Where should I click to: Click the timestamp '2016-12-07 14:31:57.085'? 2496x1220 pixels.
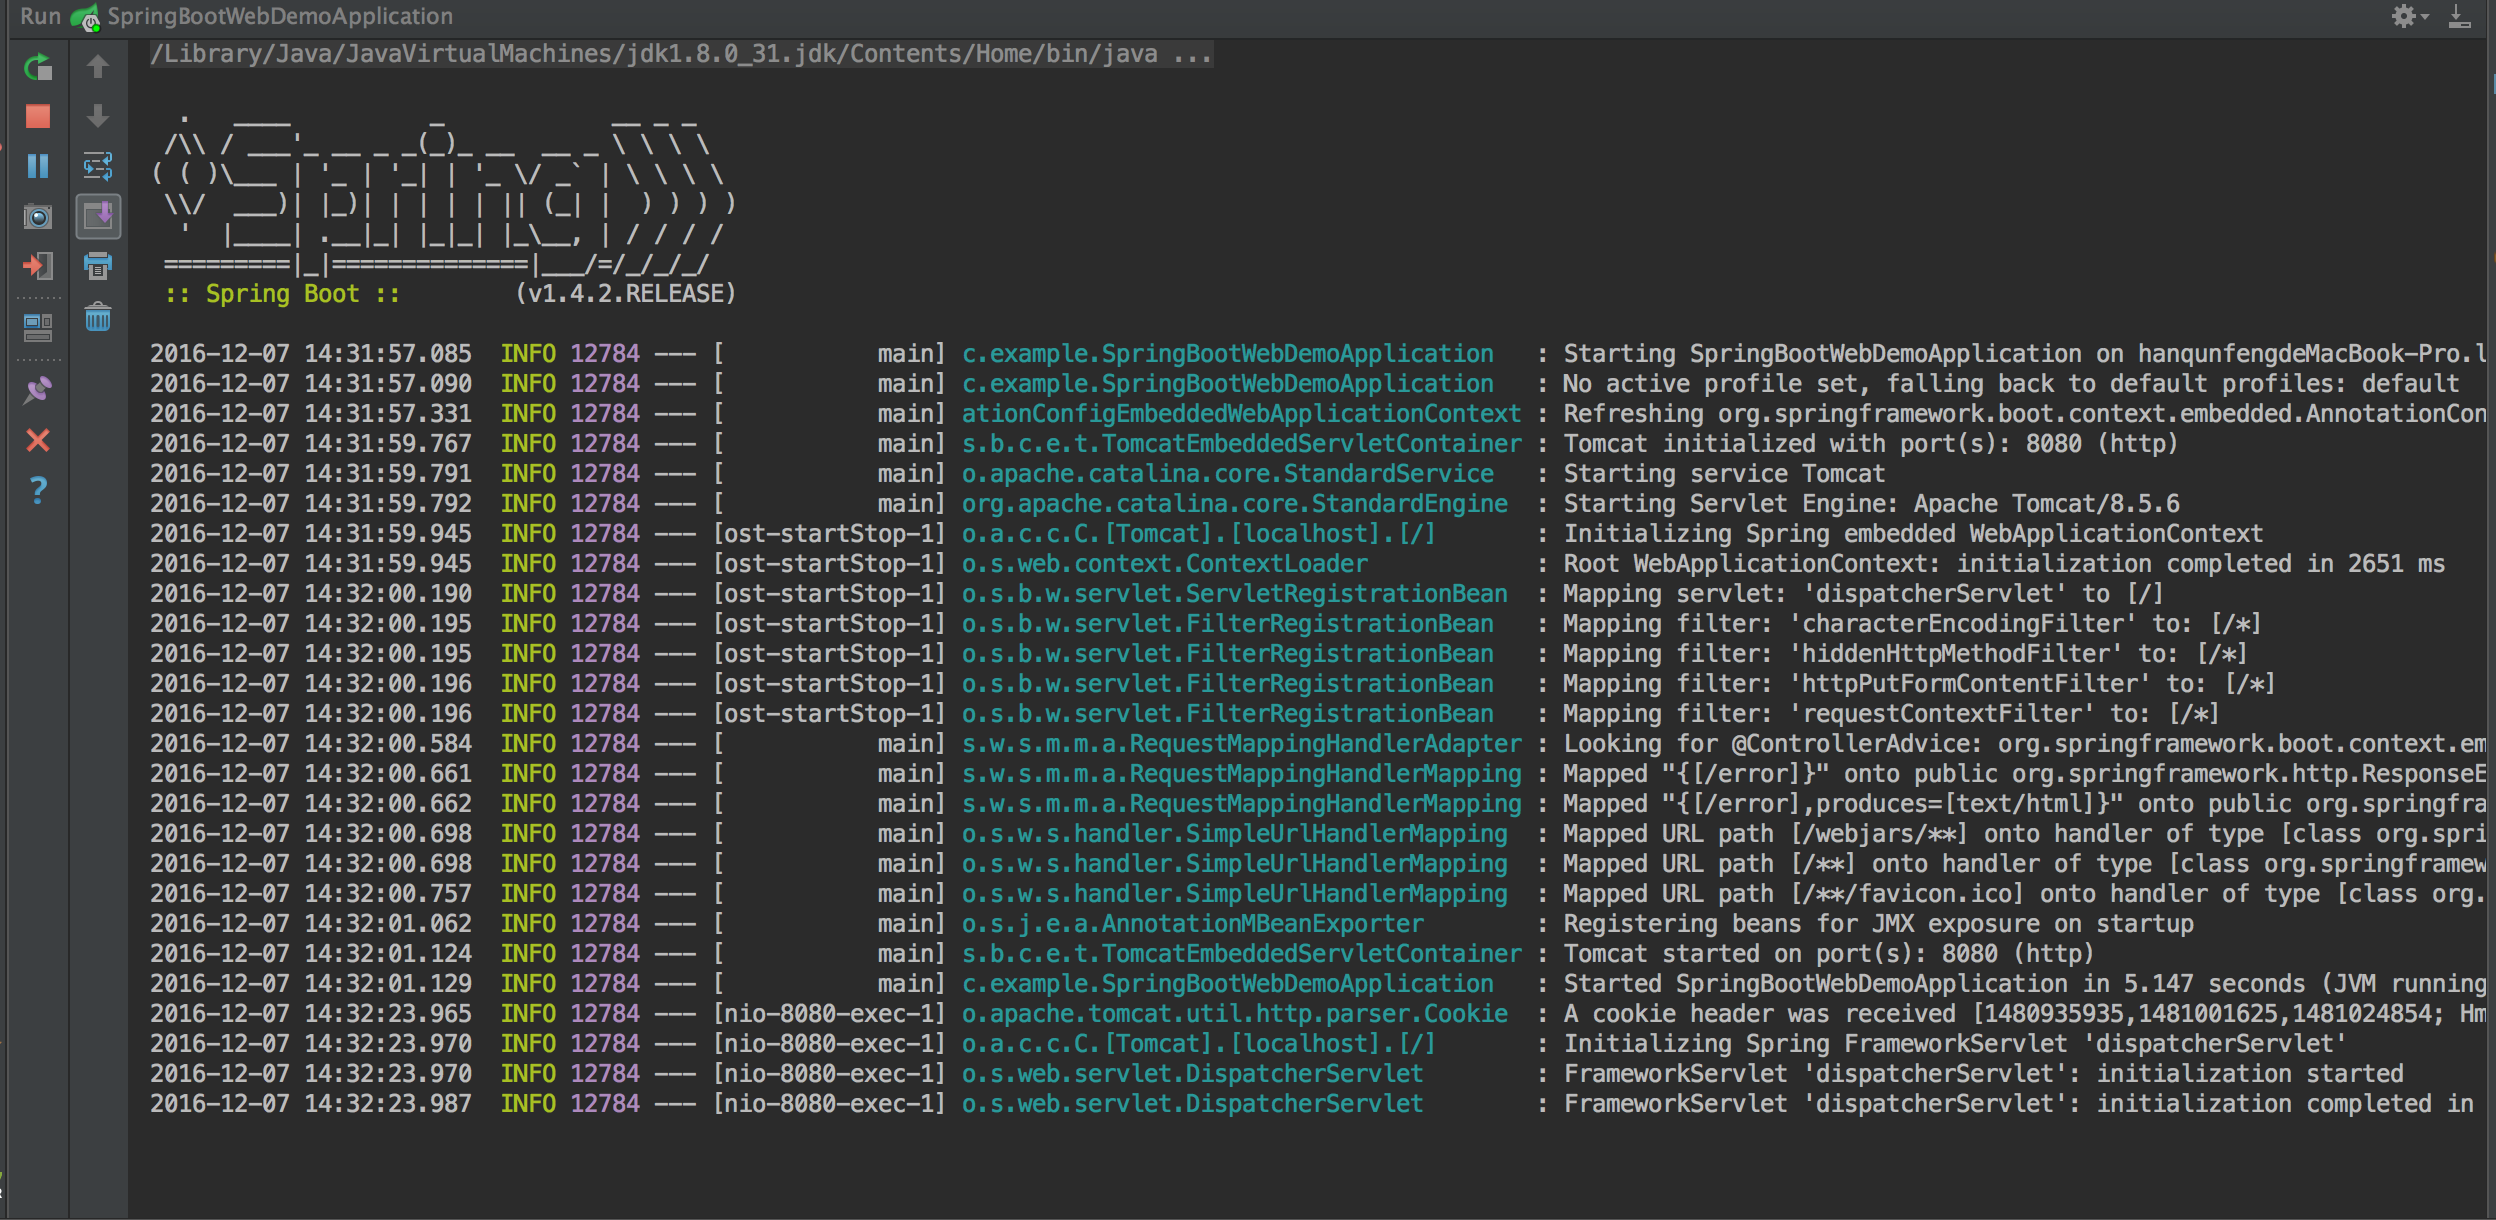tap(310, 354)
